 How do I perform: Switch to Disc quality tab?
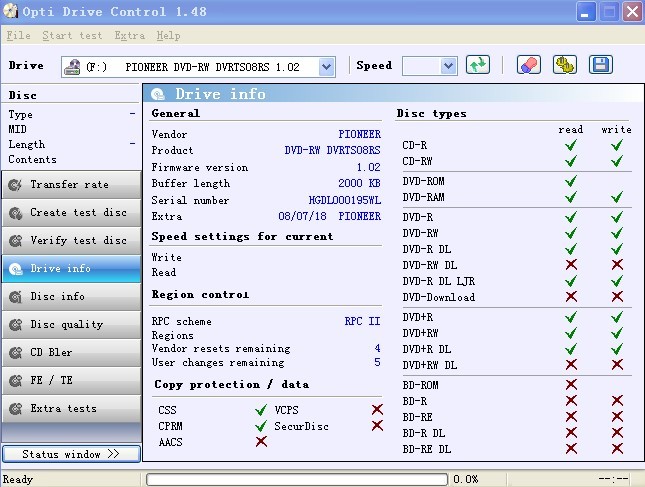pyautogui.click(x=72, y=325)
